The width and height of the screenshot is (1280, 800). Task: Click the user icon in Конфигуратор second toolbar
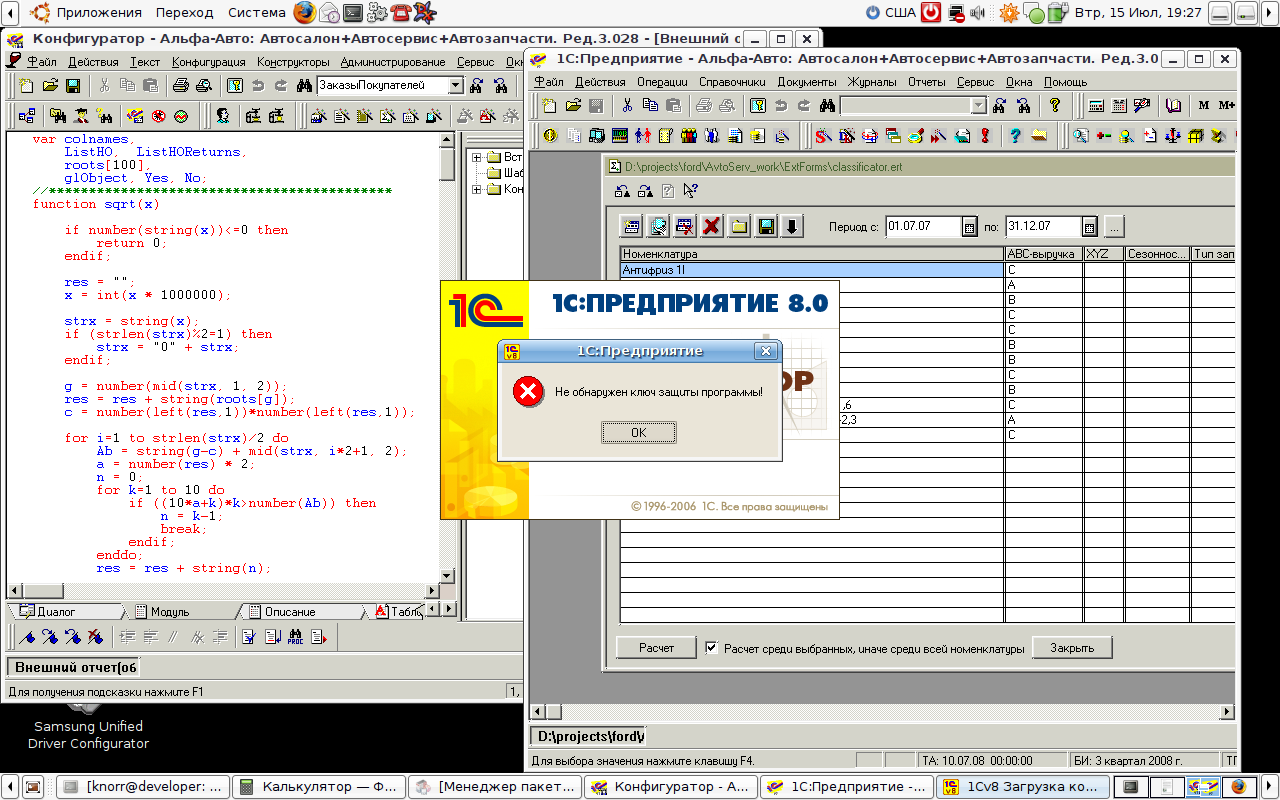(223, 116)
